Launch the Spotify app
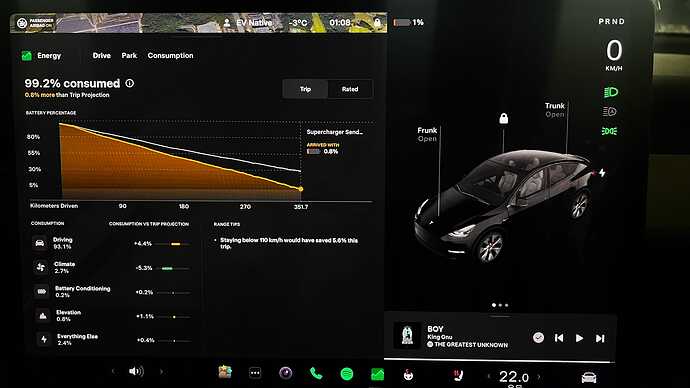This screenshot has height=388, width=690. tap(347, 374)
